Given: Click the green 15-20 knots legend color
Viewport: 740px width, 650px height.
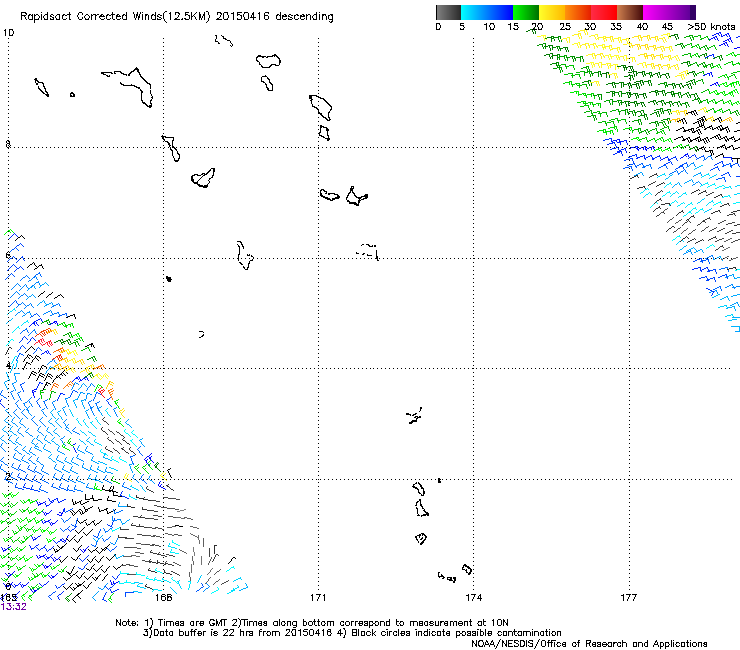Looking at the screenshot, I should 526,12.
